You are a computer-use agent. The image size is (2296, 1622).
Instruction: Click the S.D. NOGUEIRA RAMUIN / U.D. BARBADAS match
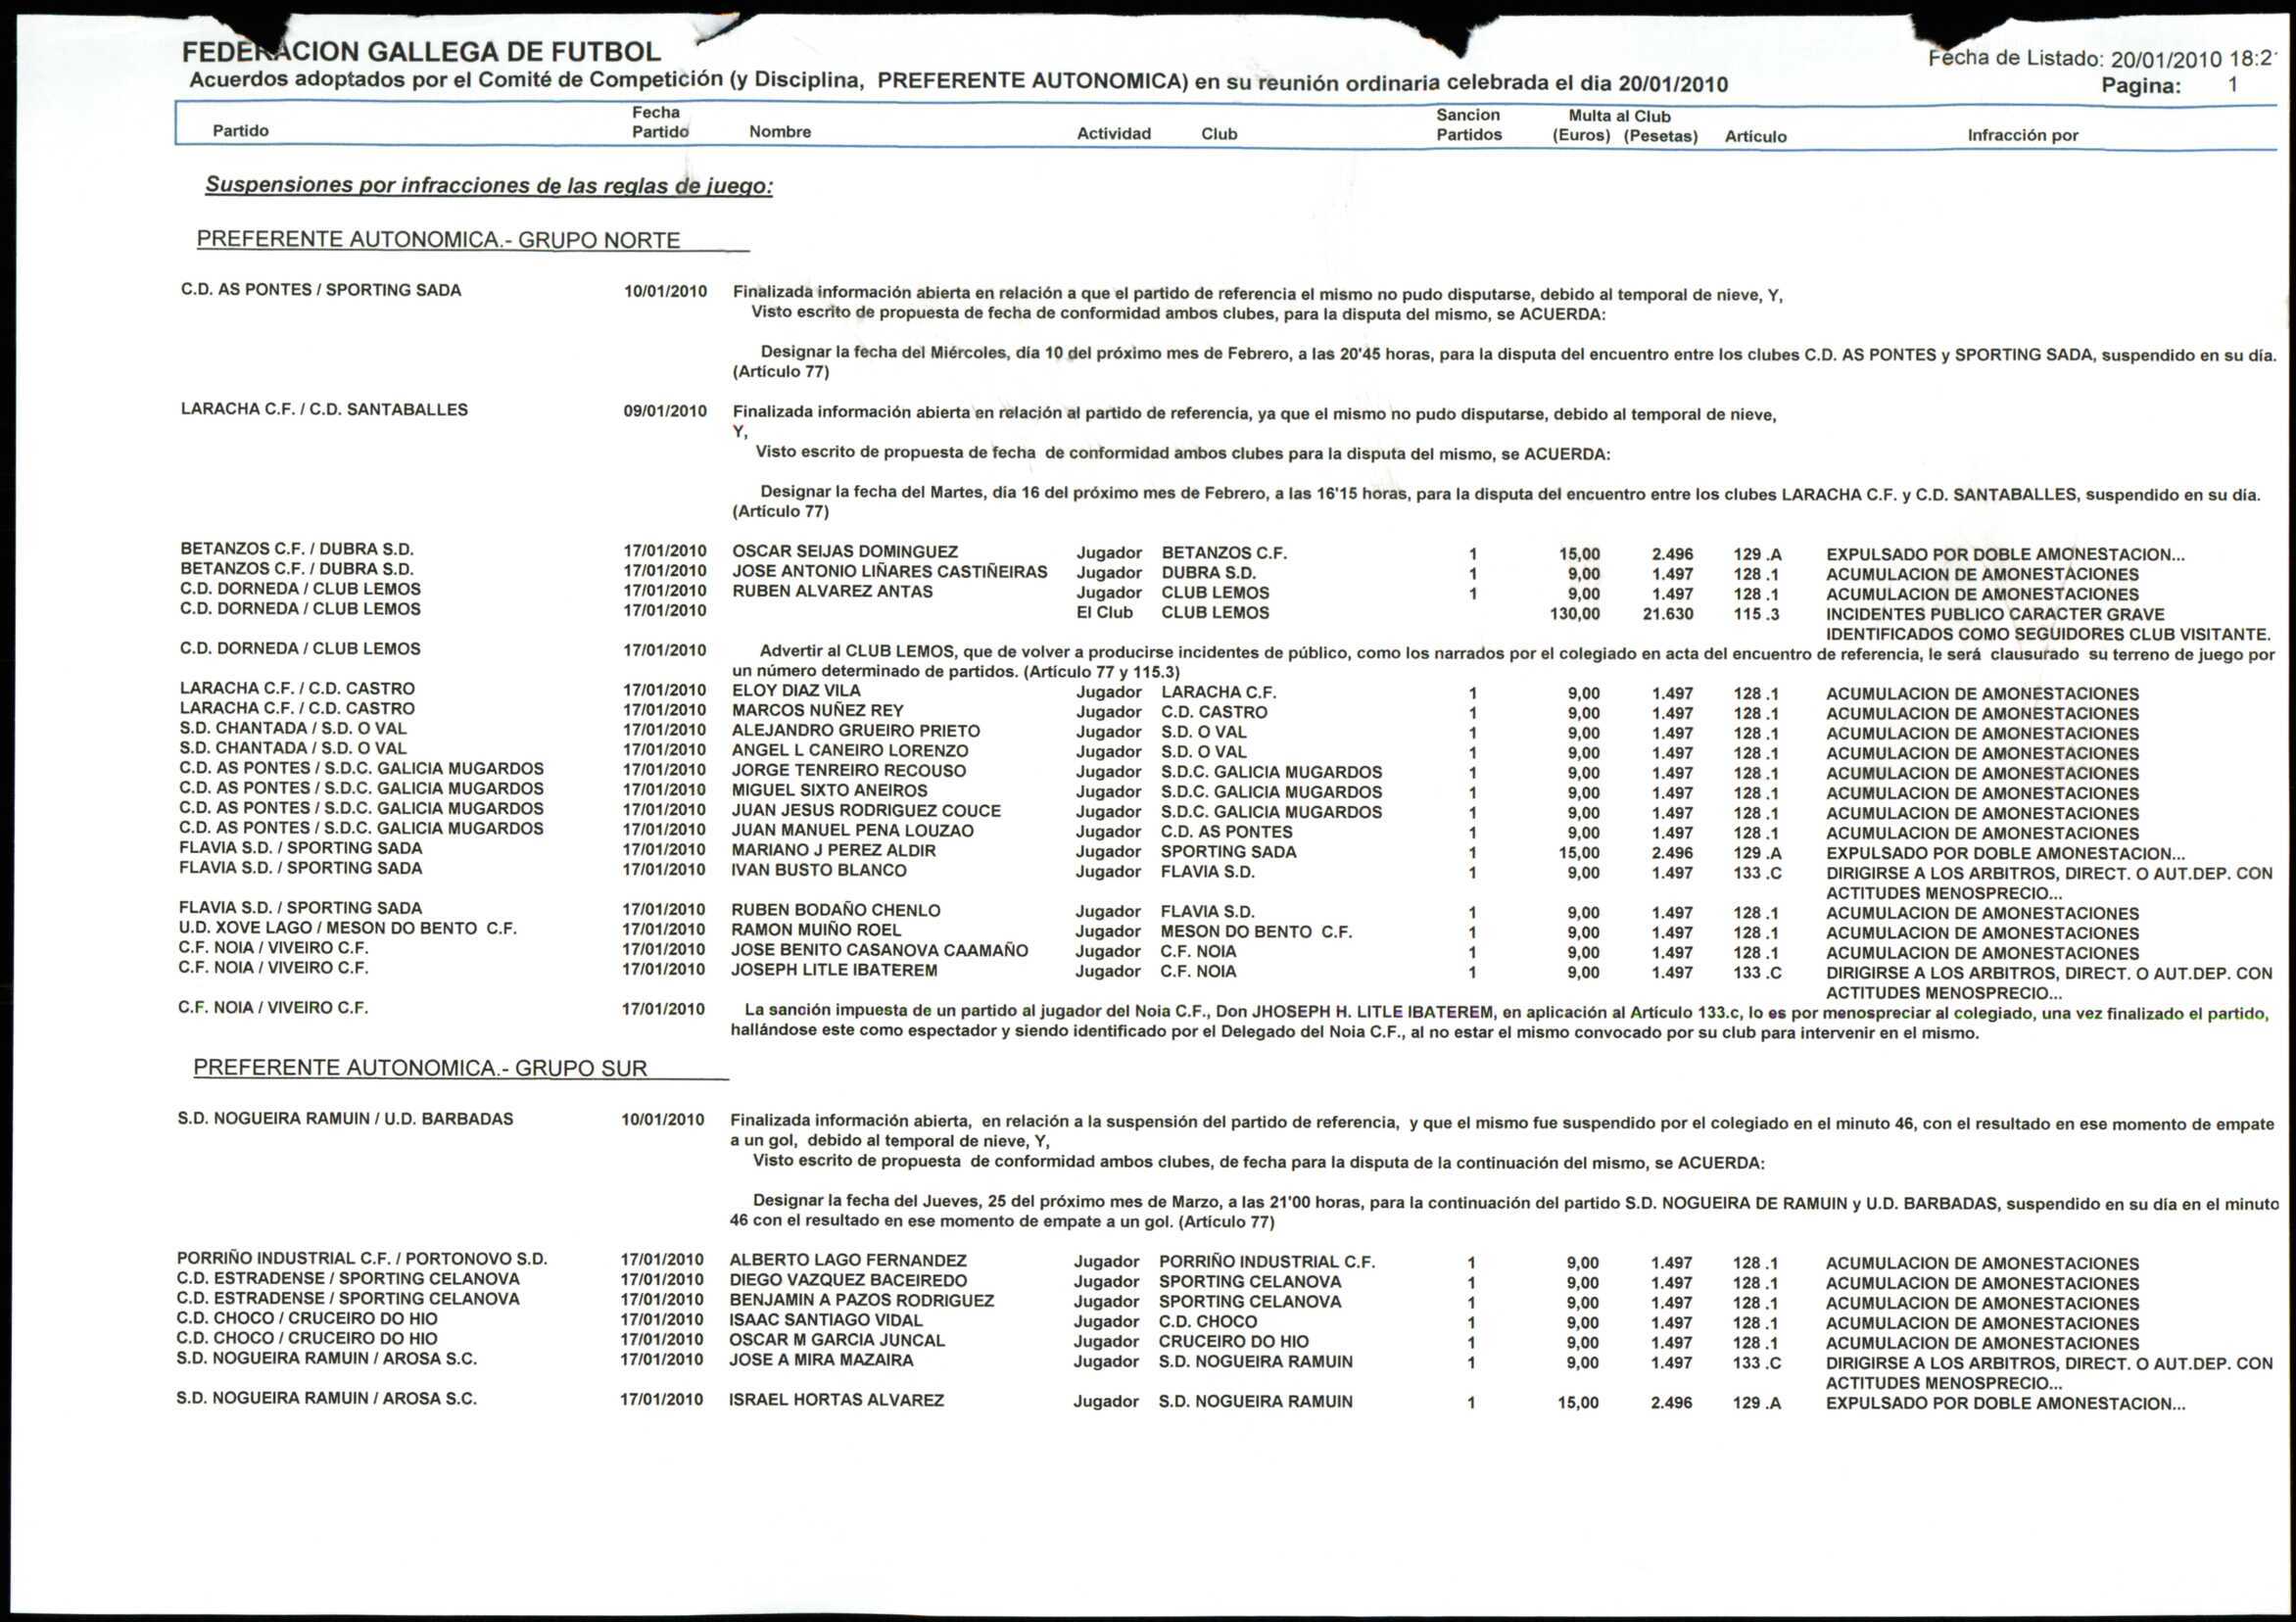coord(345,1119)
